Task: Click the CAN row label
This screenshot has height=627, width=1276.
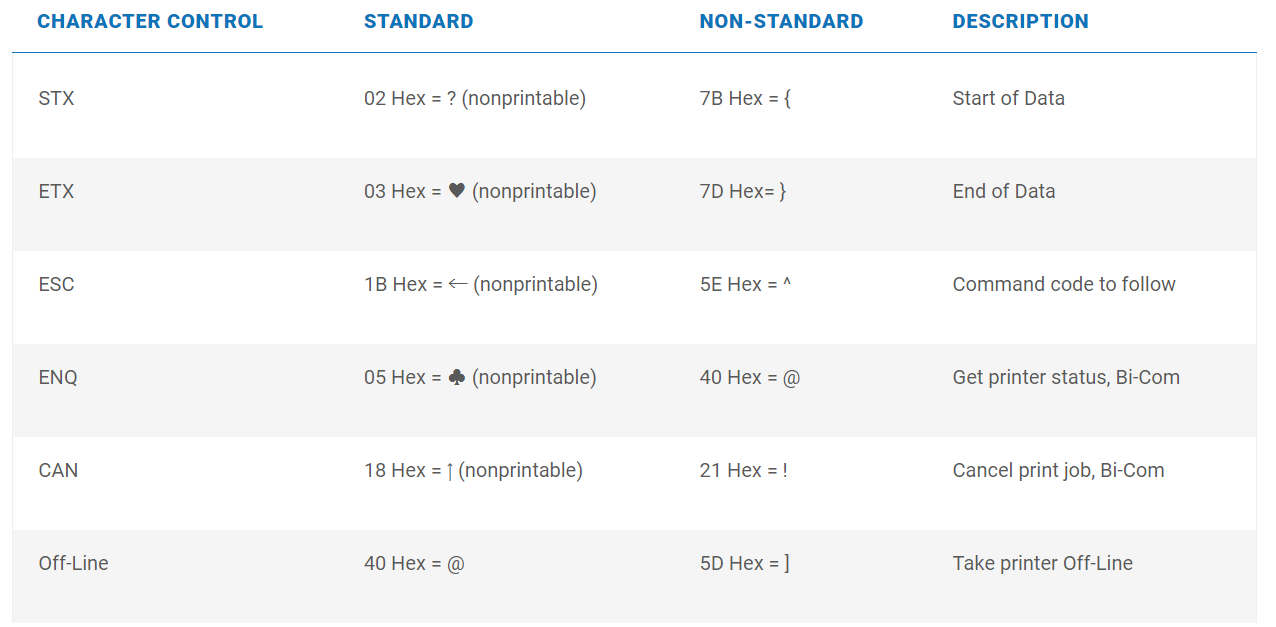Action: [x=58, y=470]
